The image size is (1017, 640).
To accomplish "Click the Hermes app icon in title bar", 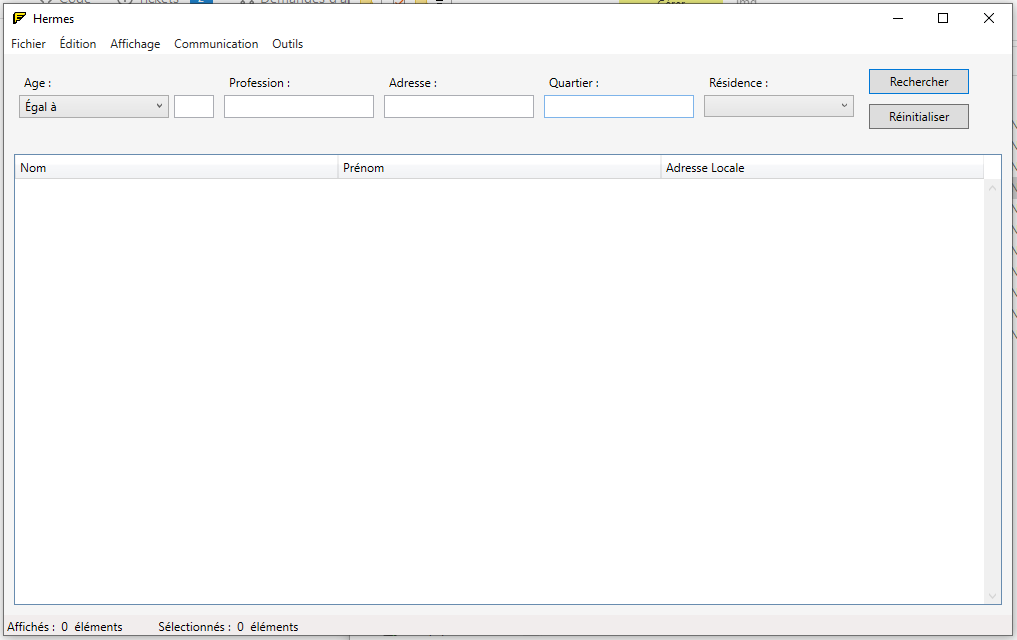I will tap(19, 18).
